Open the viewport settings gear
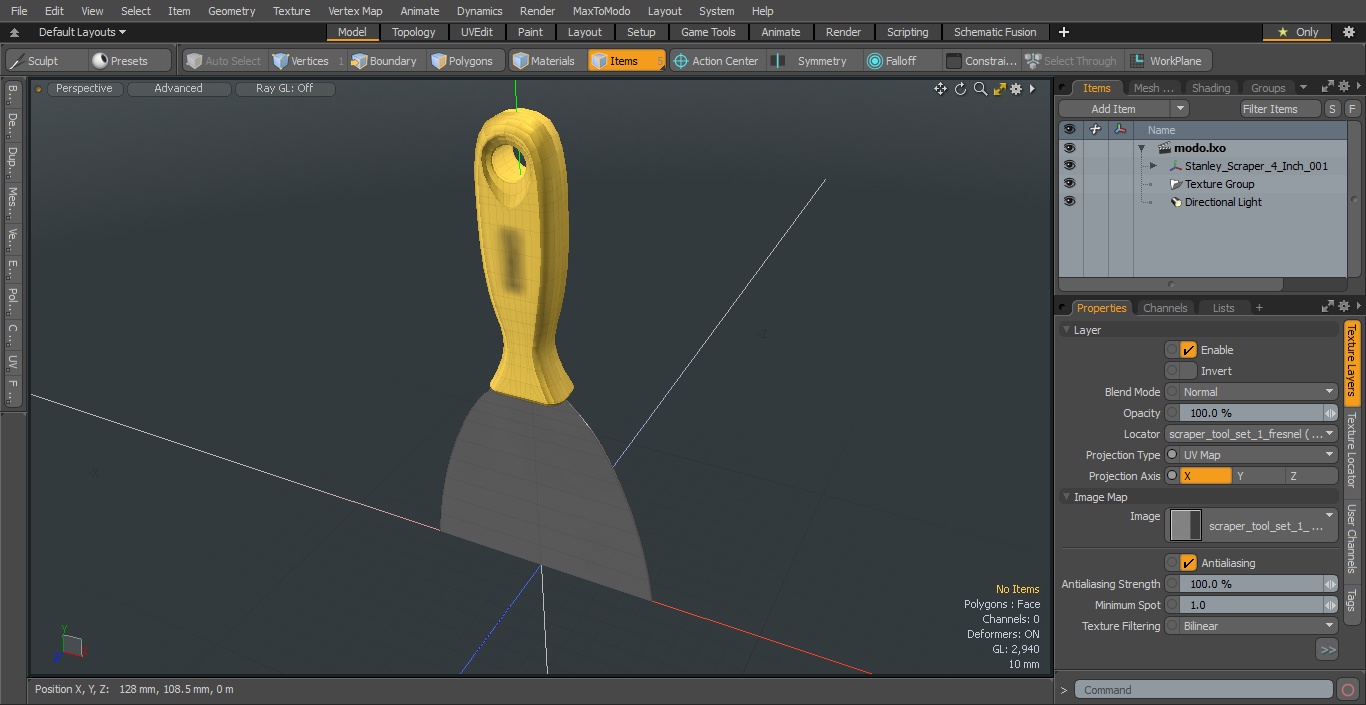This screenshot has height=705, width=1366. pos(1016,89)
